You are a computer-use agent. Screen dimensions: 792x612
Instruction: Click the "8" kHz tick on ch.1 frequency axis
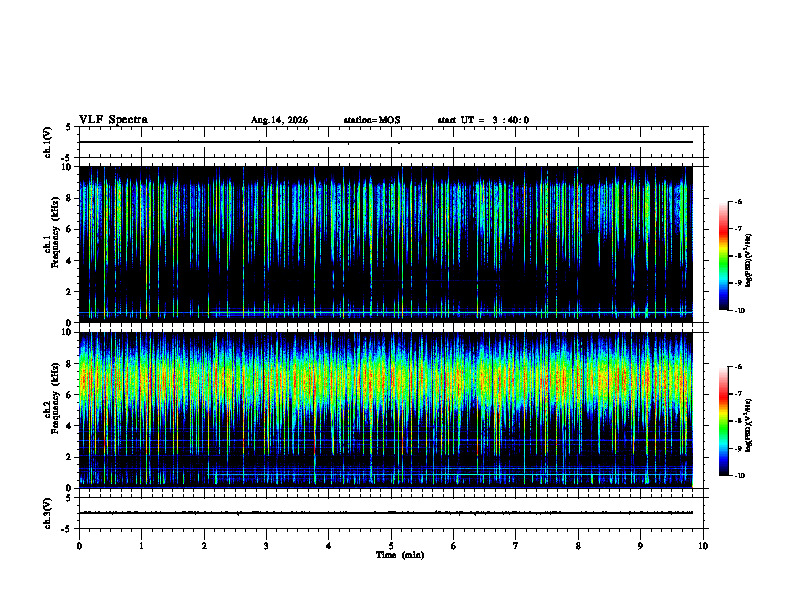(x=69, y=198)
